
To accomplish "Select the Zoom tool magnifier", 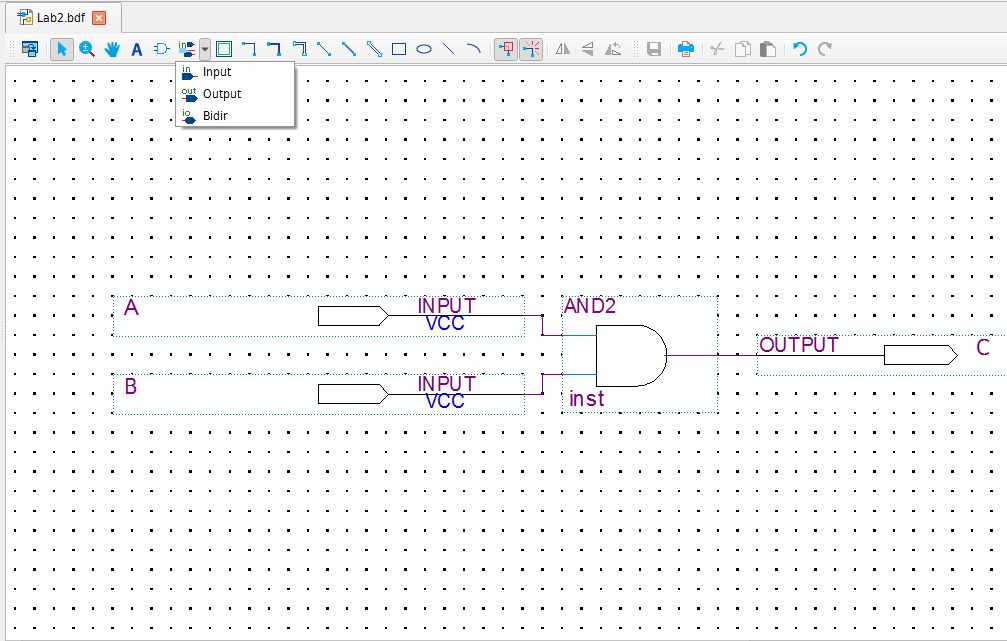I will click(87, 49).
